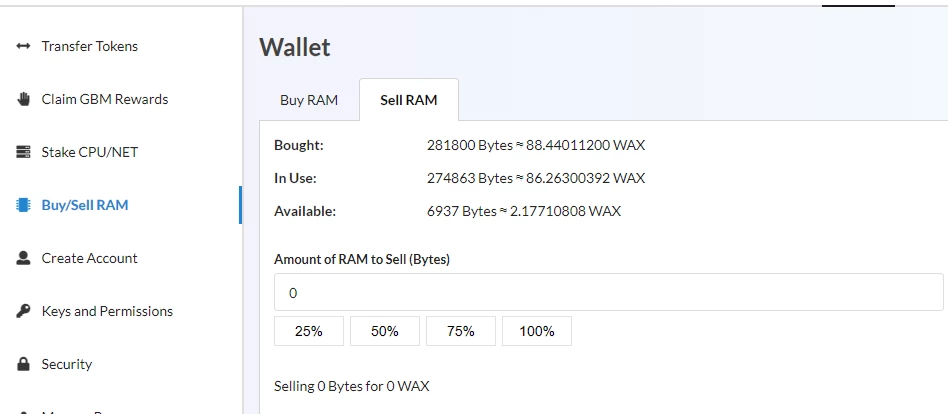This screenshot has width=948, height=414.
Task: Click the server icon beside Stake CPU/NET
Action: pyautogui.click(x=23, y=152)
